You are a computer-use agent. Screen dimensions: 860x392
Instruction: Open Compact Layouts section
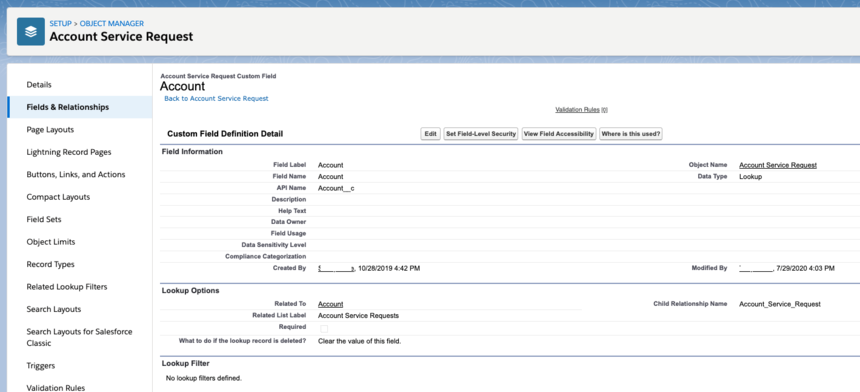point(58,197)
